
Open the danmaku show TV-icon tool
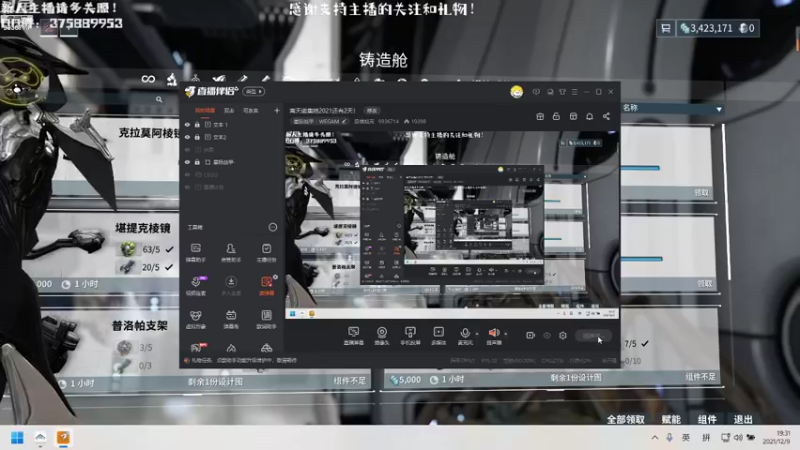tap(231, 319)
